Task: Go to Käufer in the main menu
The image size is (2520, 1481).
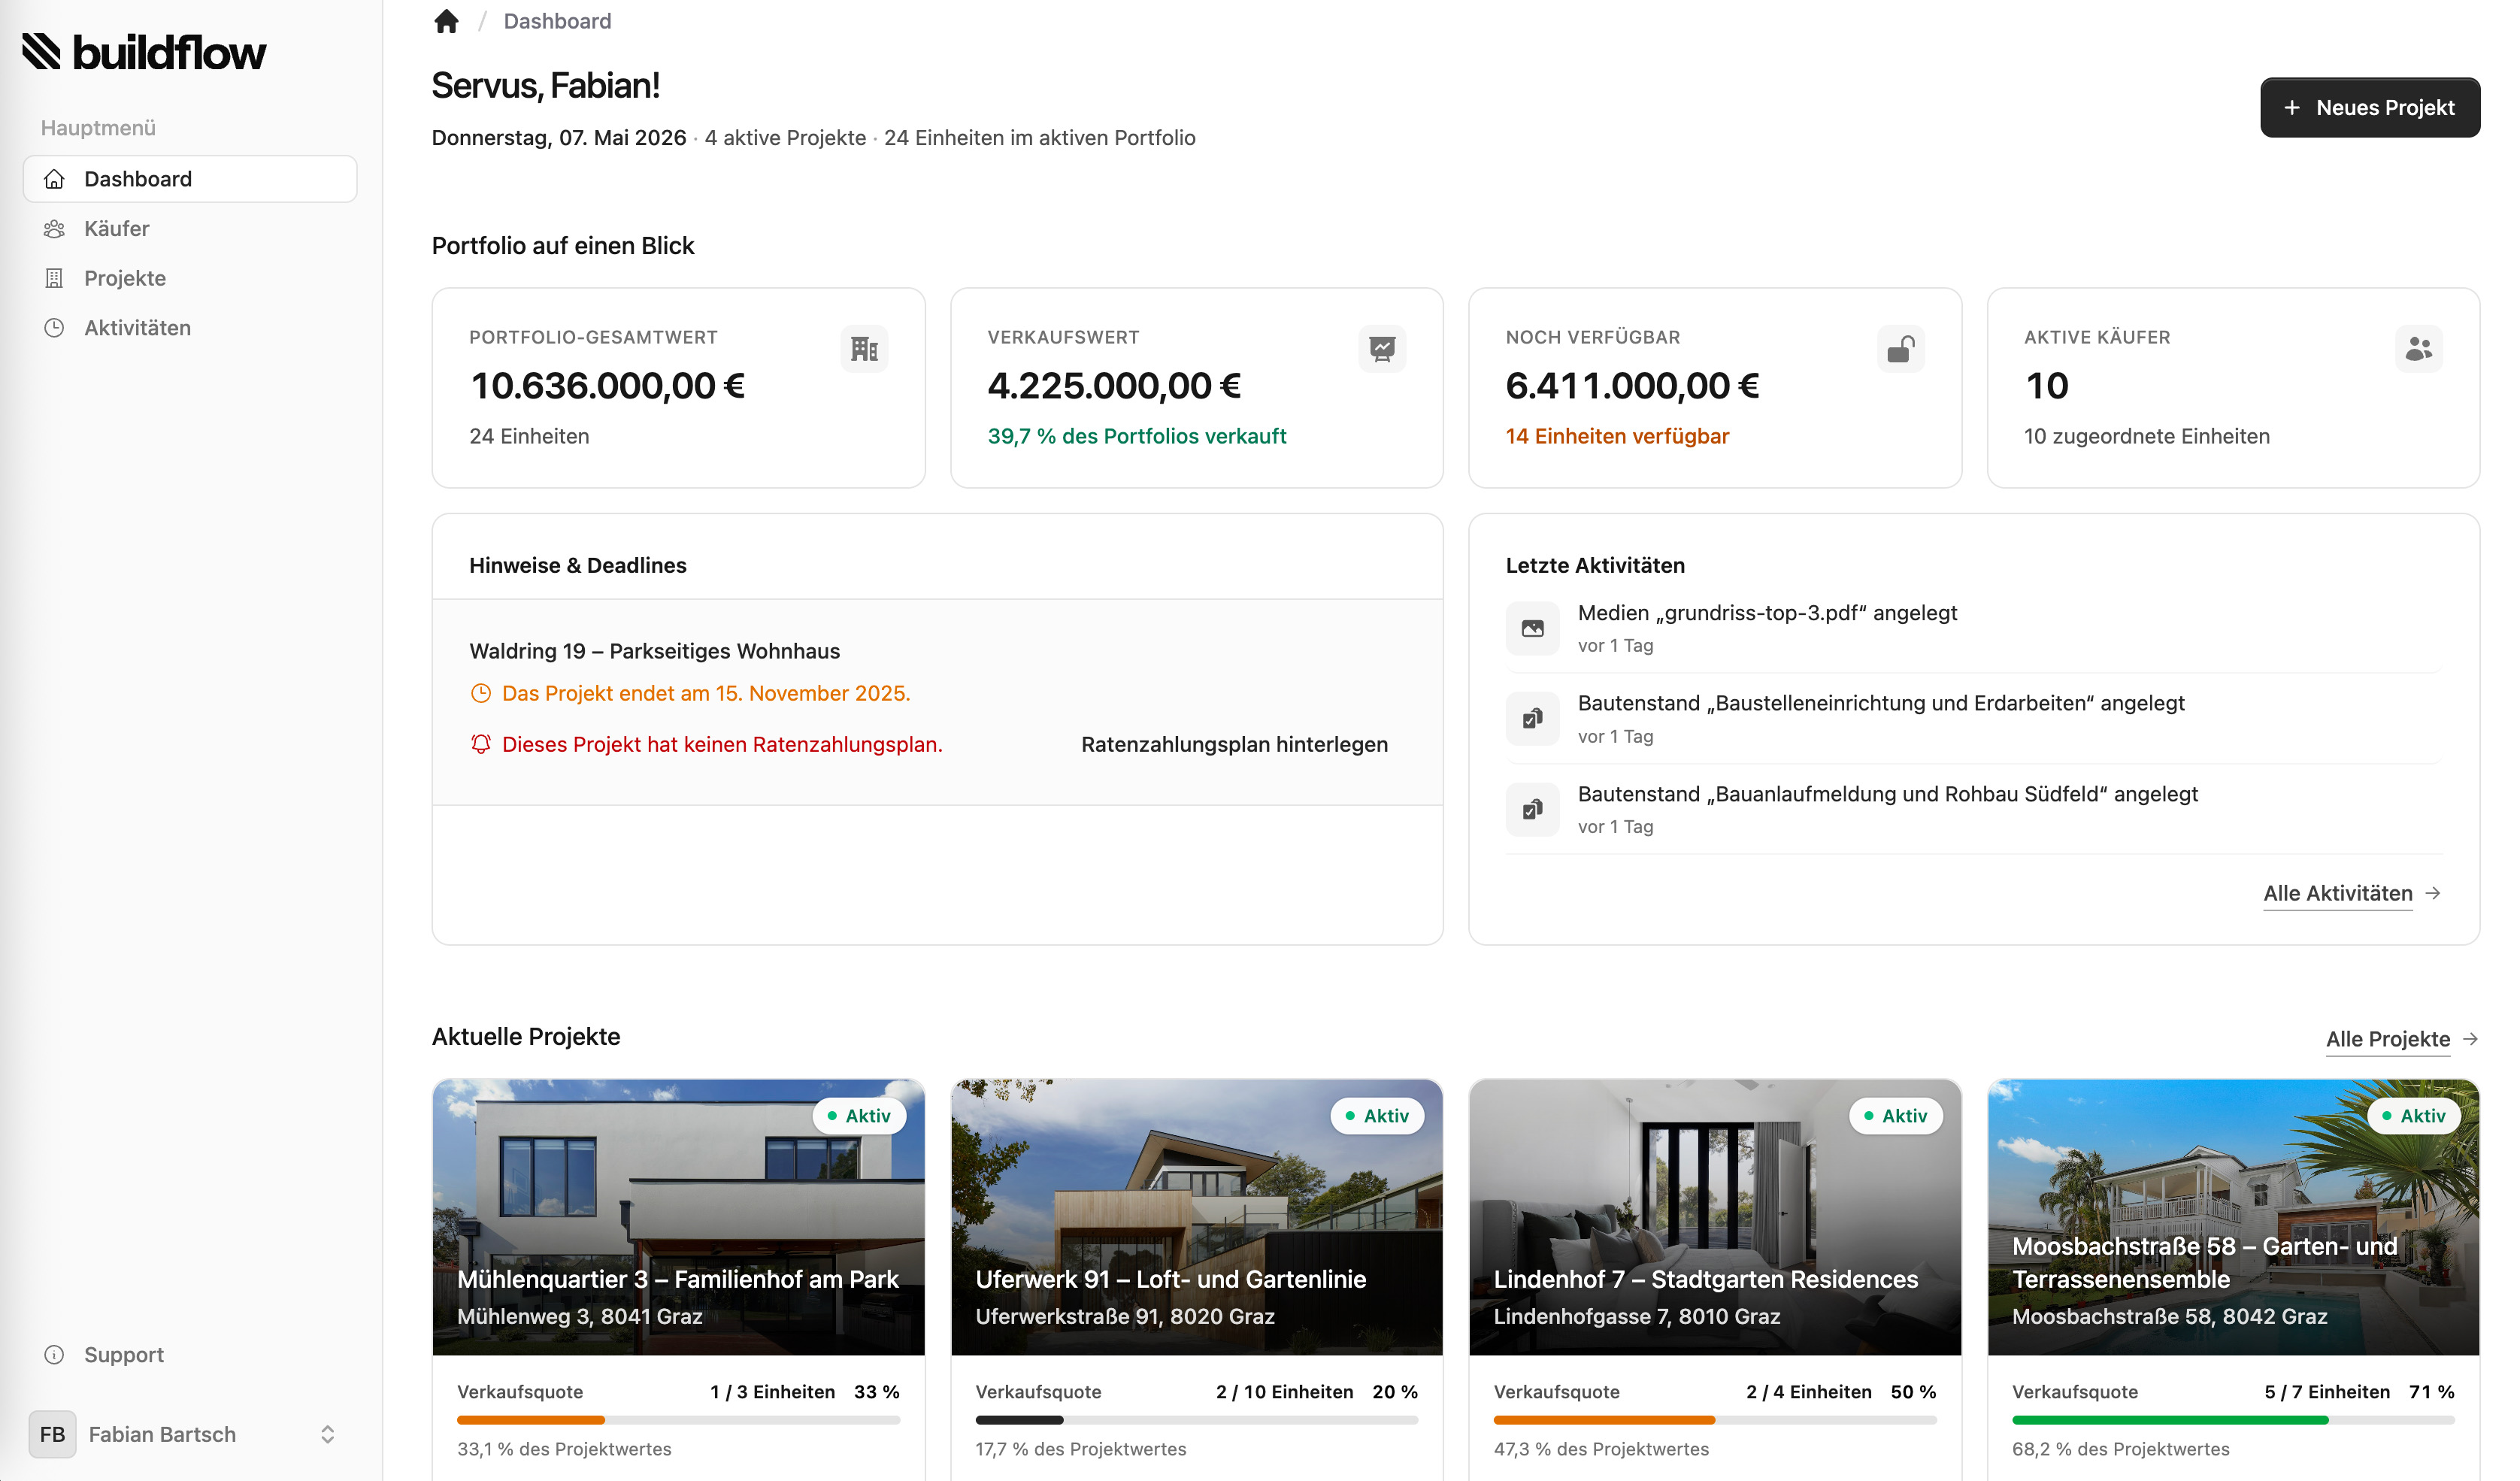Action: point(190,229)
